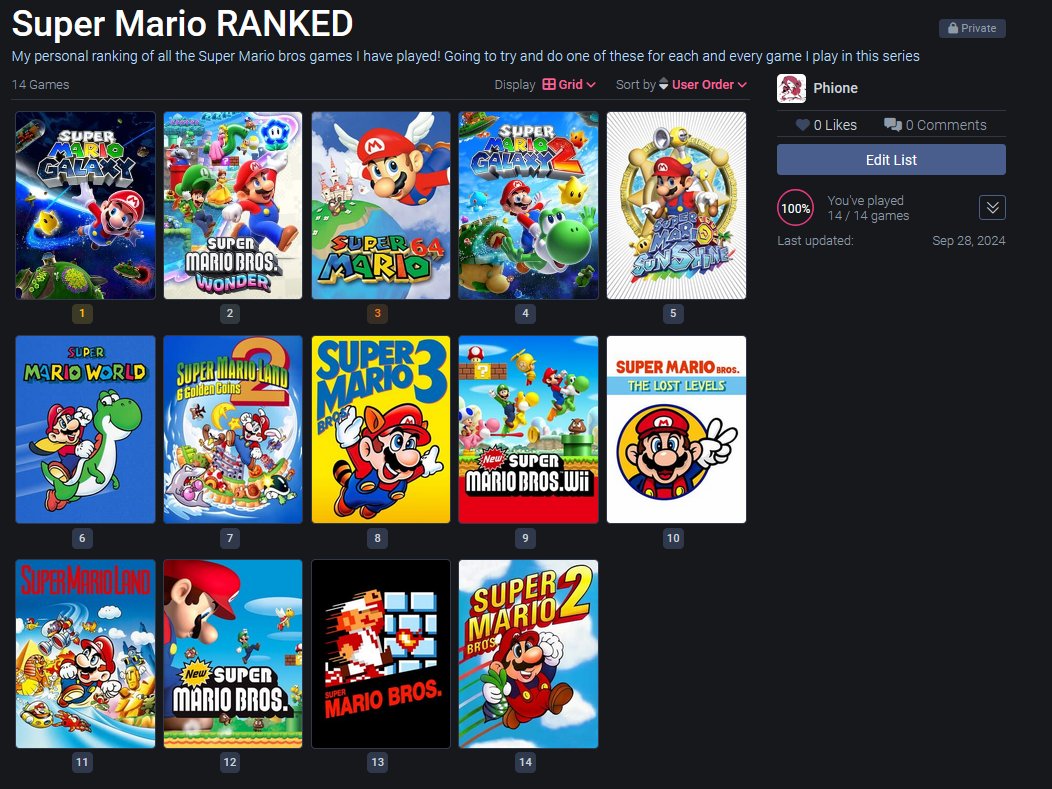Click the sort direction arrows icon
This screenshot has width=1052, height=789.
coord(663,84)
